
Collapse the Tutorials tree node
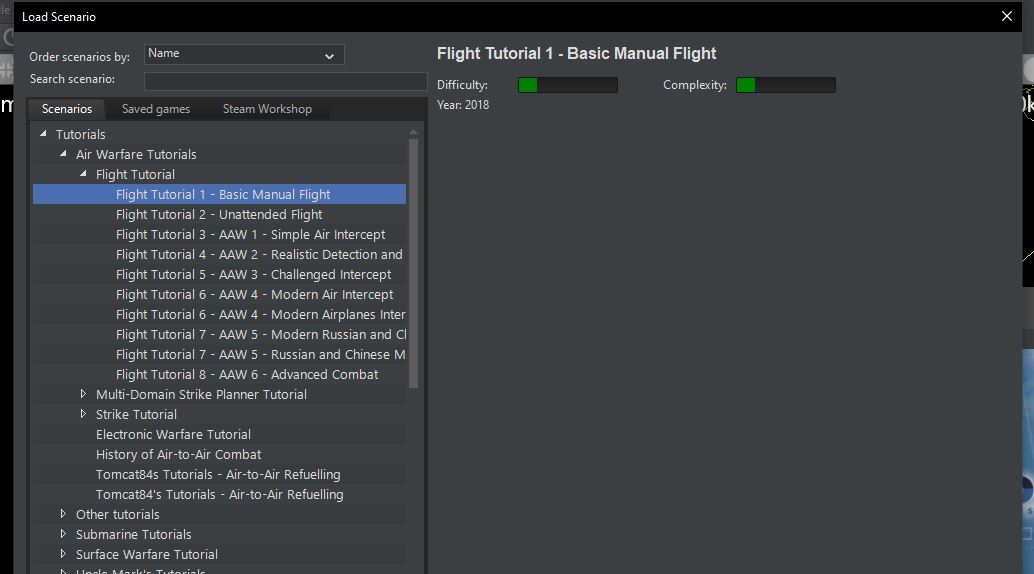tap(44, 134)
